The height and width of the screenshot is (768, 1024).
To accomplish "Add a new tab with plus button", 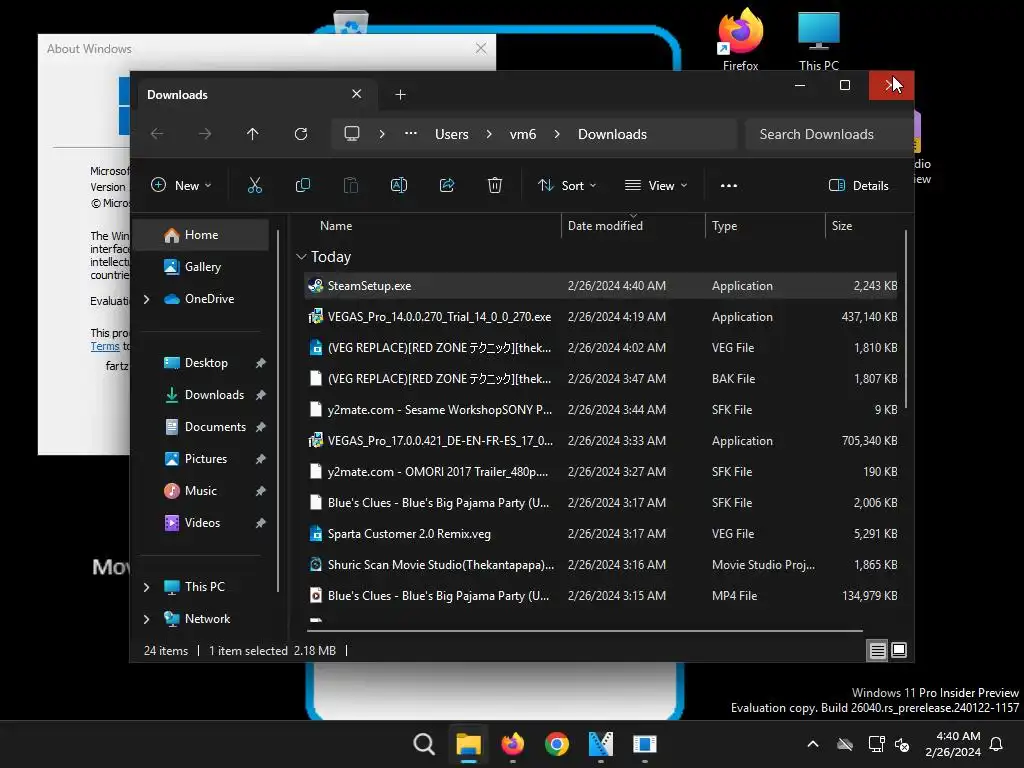I will pyautogui.click(x=400, y=95).
